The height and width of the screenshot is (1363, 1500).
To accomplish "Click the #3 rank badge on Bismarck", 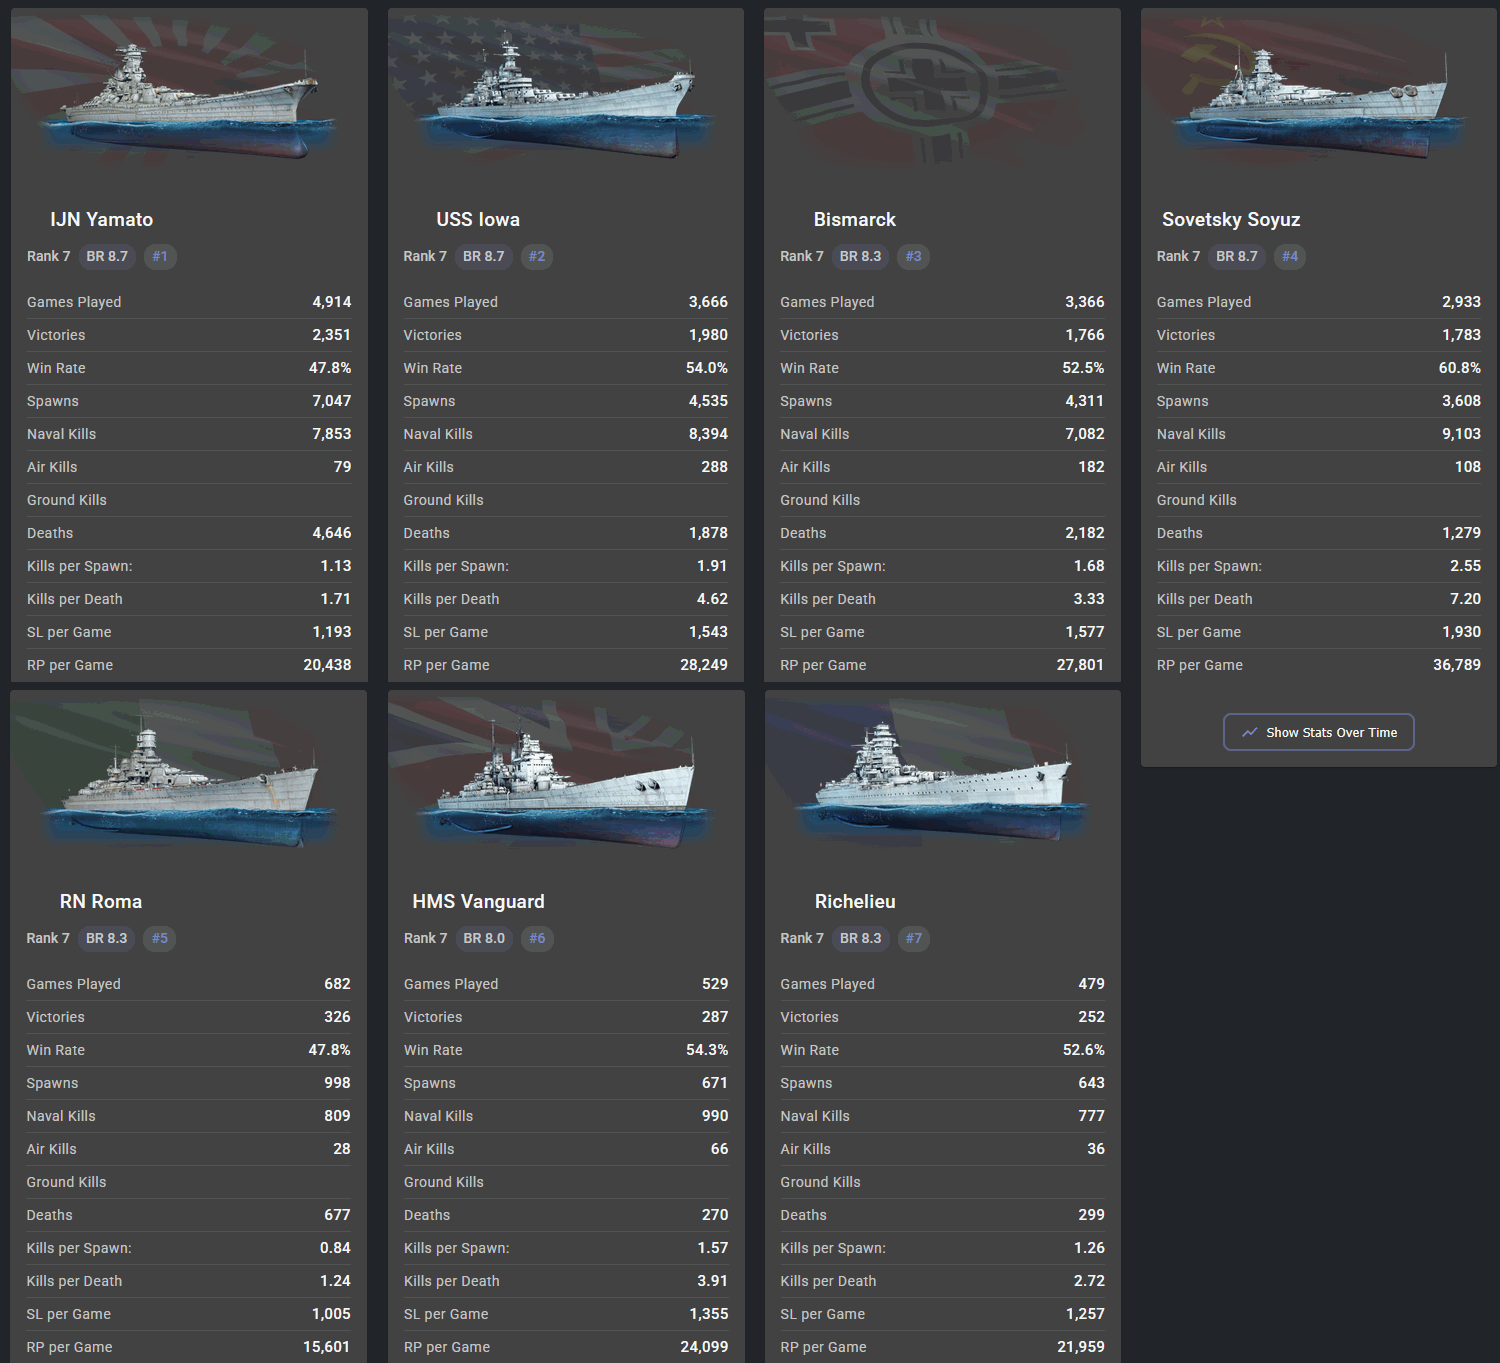I will coord(913,256).
